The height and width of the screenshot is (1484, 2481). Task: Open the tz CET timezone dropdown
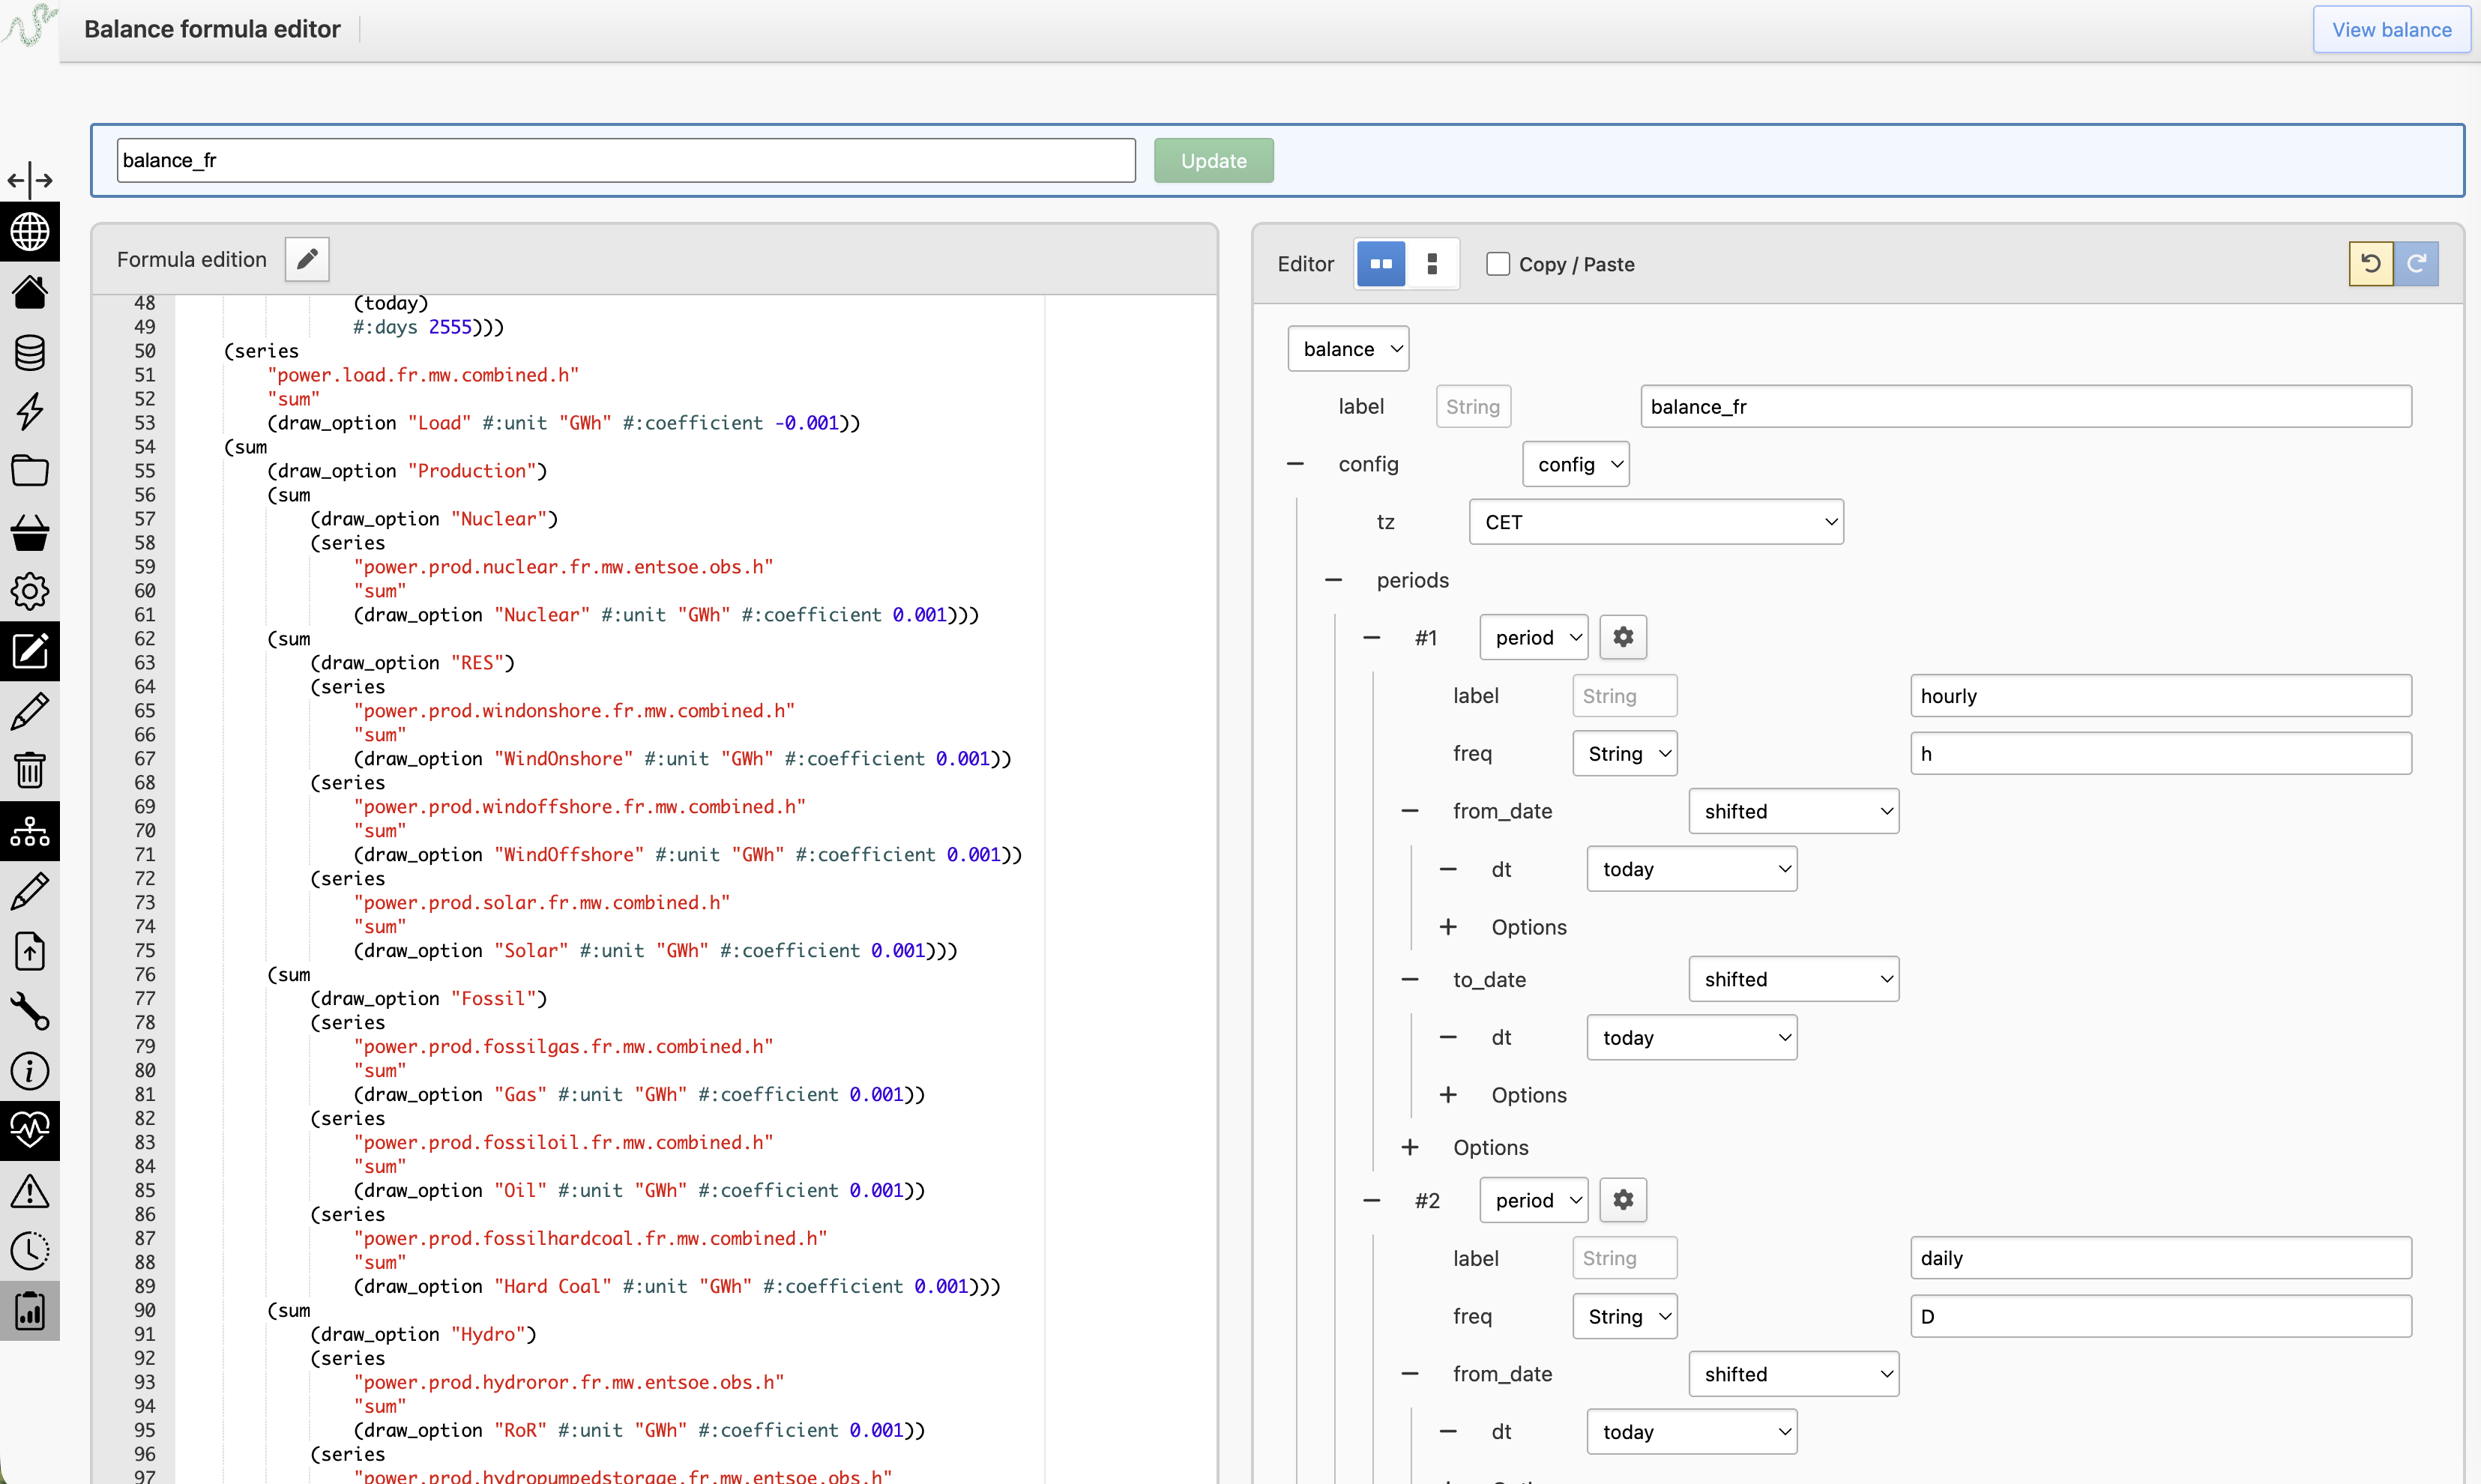pos(1656,522)
